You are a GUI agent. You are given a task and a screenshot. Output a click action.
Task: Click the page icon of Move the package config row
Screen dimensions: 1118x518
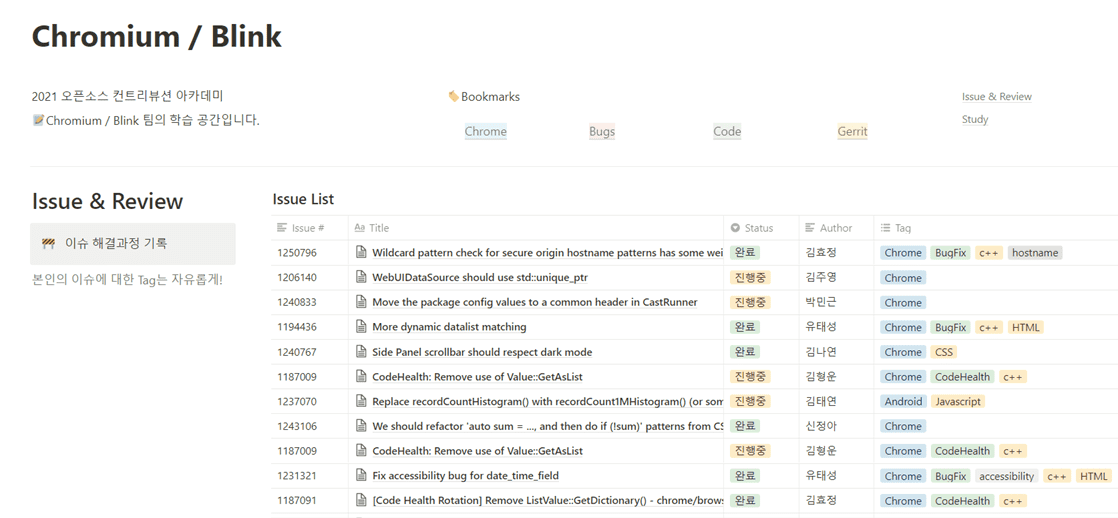361,302
